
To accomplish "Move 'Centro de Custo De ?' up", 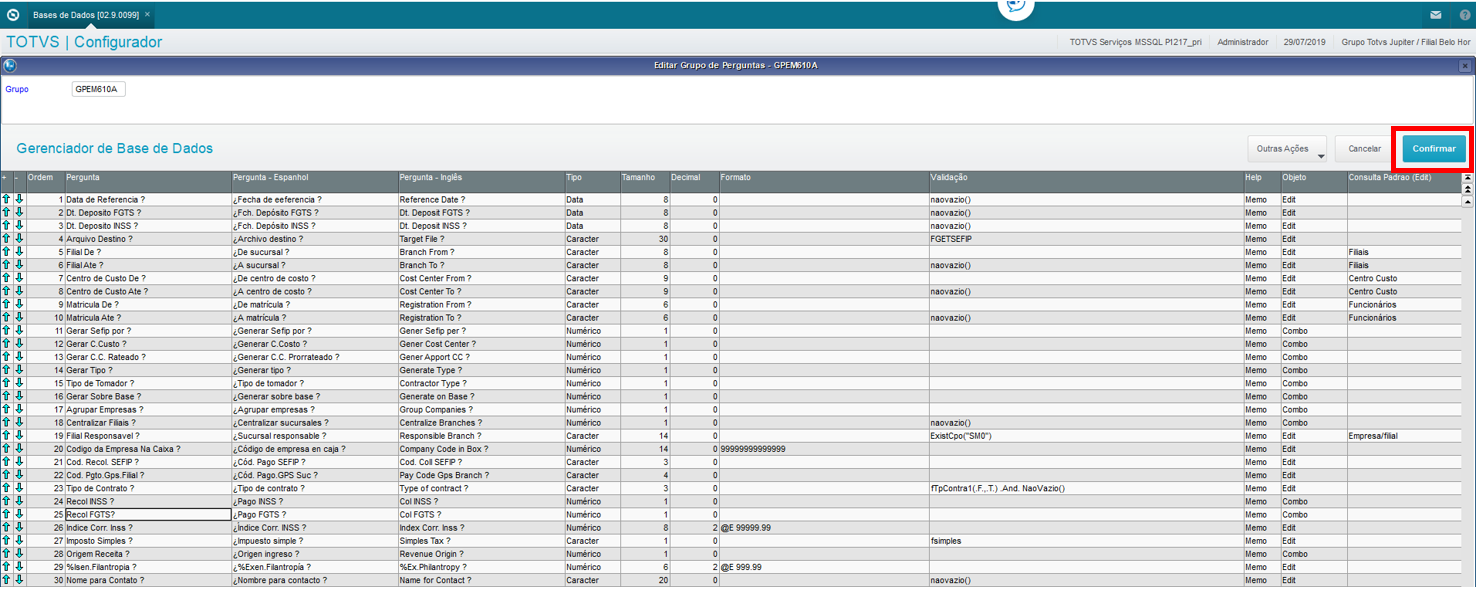I will click(6, 278).
